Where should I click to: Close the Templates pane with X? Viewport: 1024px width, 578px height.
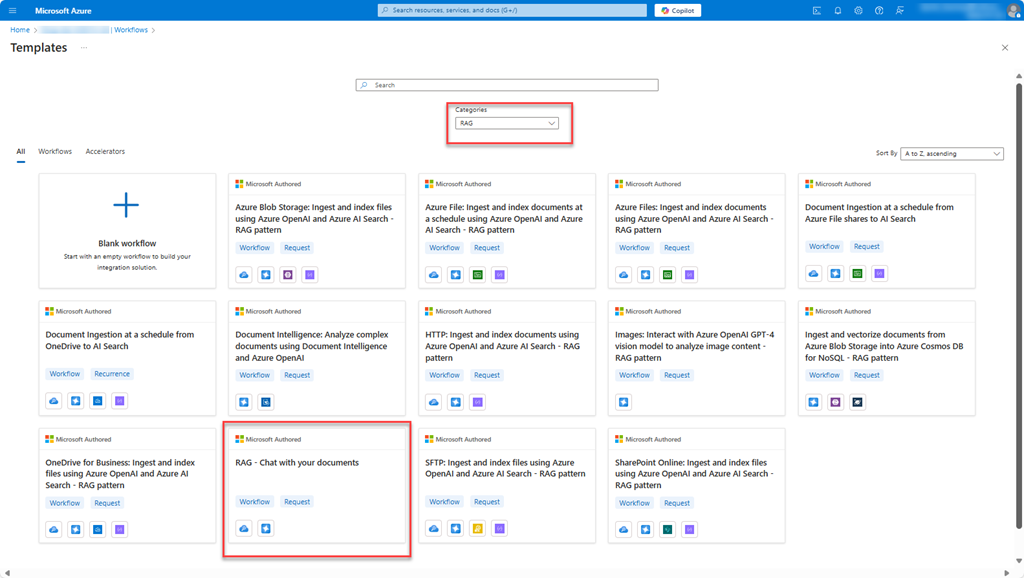click(x=1005, y=48)
